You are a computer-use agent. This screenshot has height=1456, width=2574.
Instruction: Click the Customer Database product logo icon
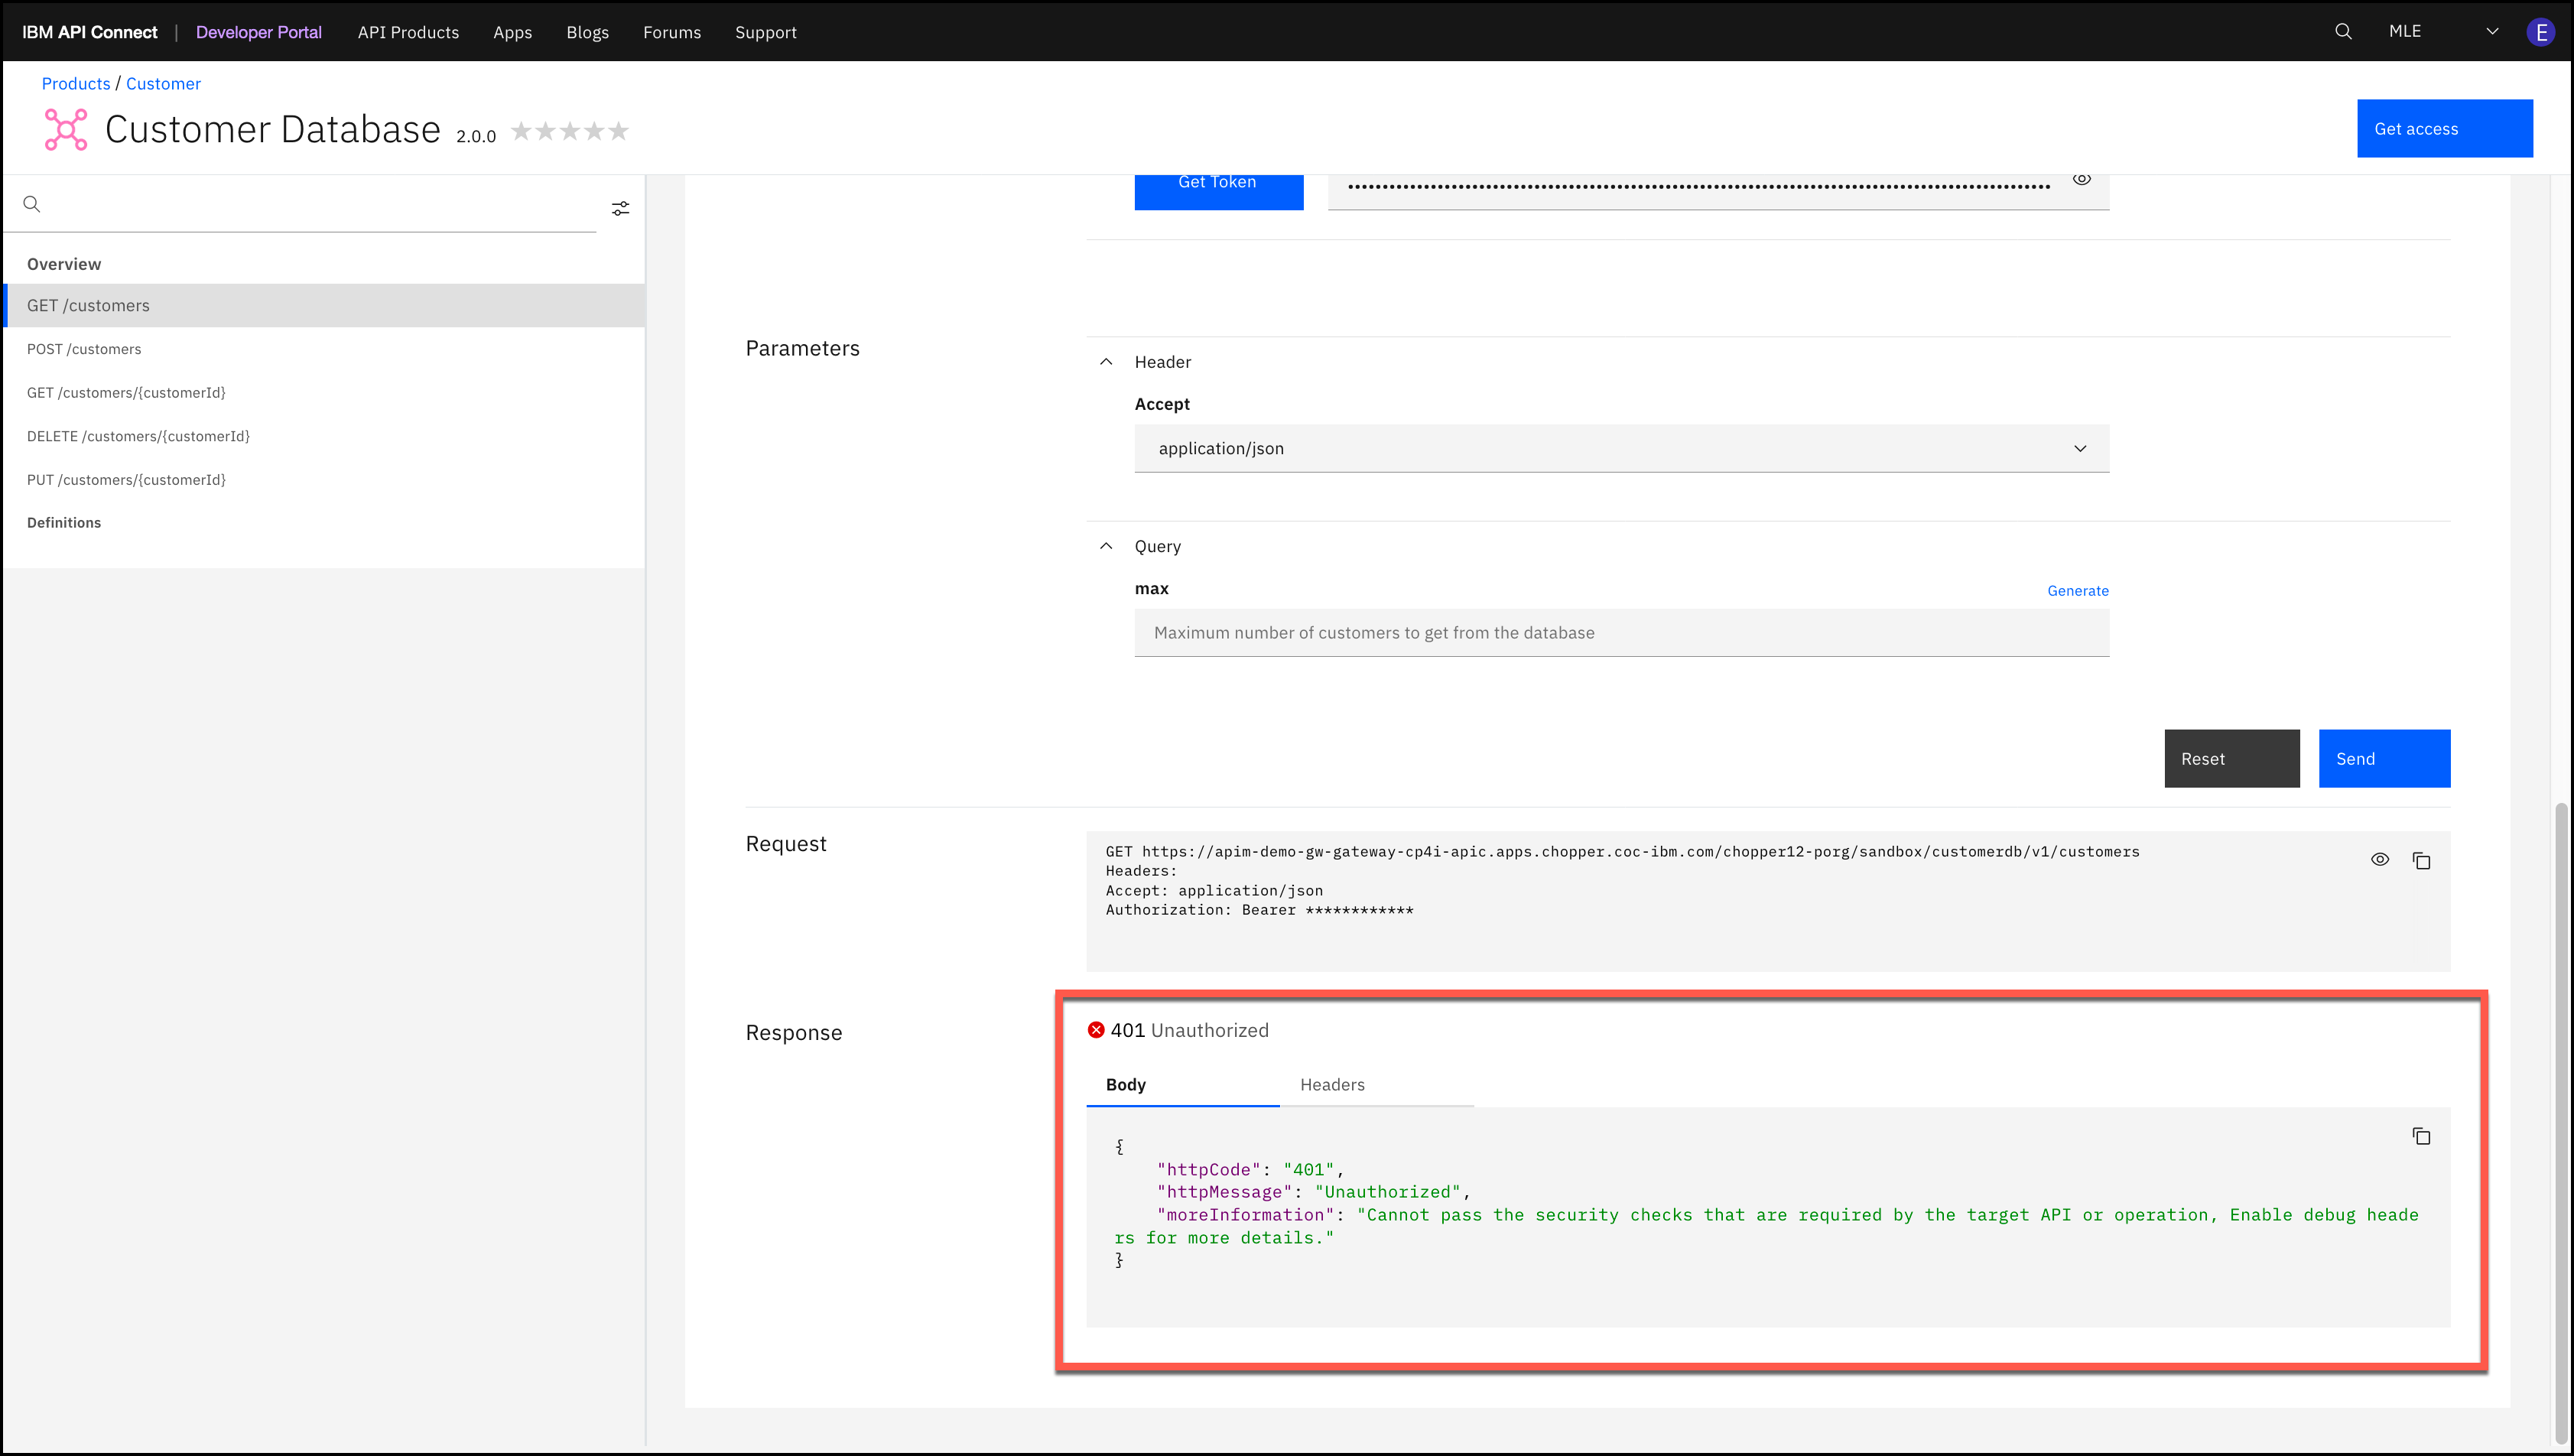tap(66, 130)
